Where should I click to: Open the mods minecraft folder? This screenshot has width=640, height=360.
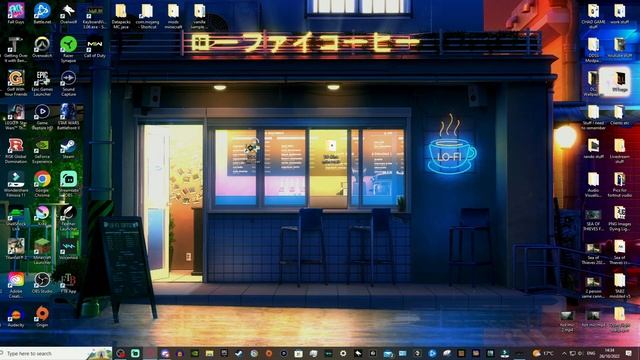tap(173, 16)
